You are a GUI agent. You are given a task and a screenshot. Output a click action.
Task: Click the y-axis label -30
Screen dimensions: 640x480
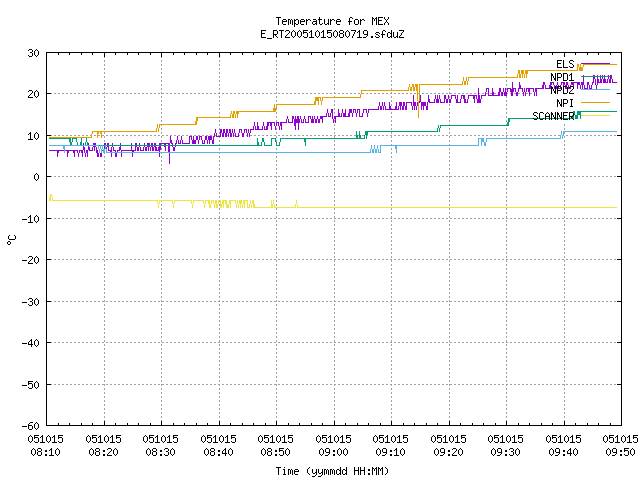(x=31, y=302)
